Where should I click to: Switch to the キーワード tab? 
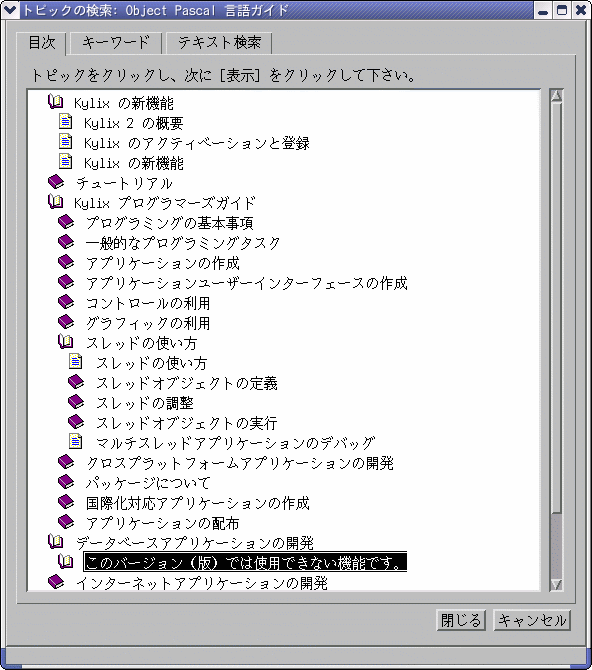(115, 43)
